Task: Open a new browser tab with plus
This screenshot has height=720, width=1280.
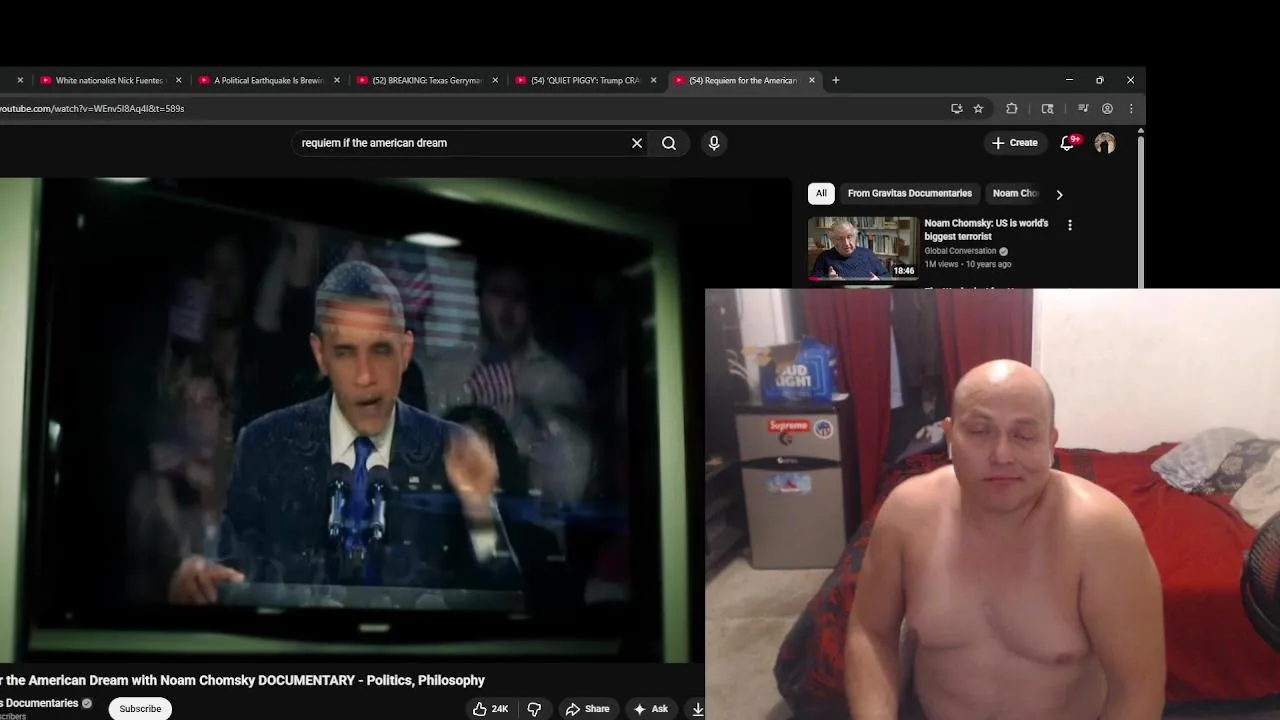Action: [x=836, y=80]
